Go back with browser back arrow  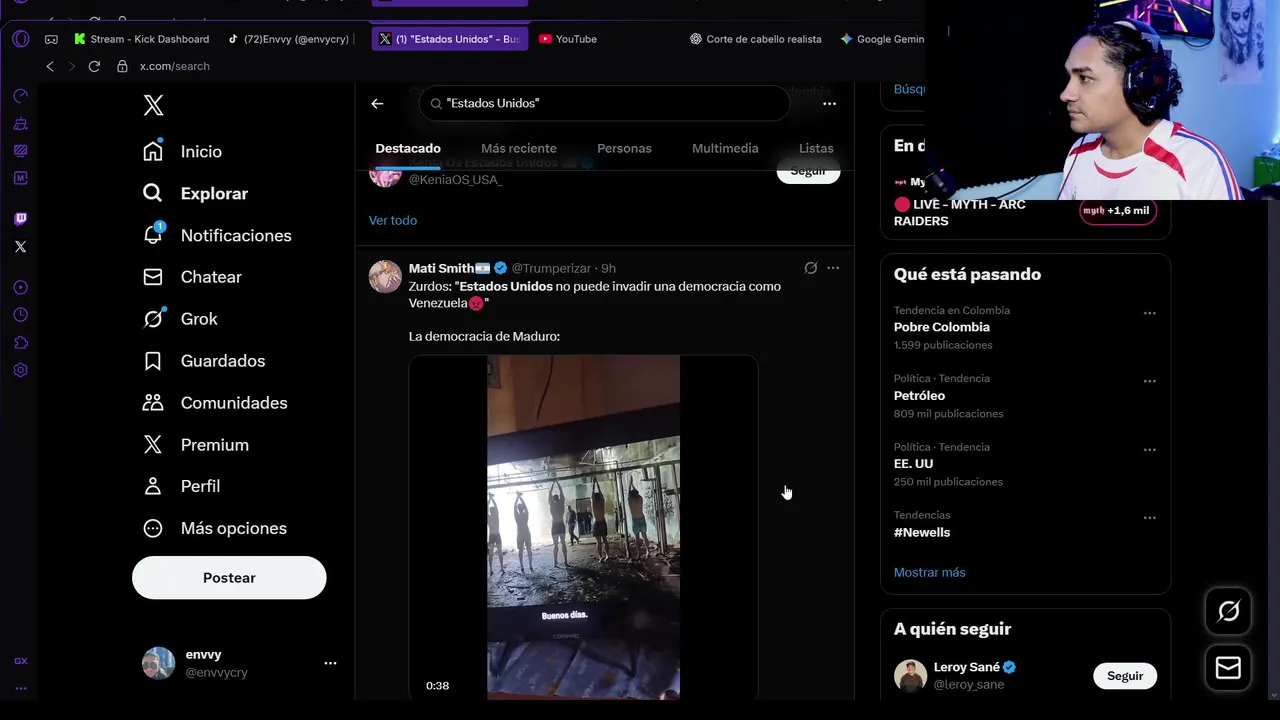50,66
